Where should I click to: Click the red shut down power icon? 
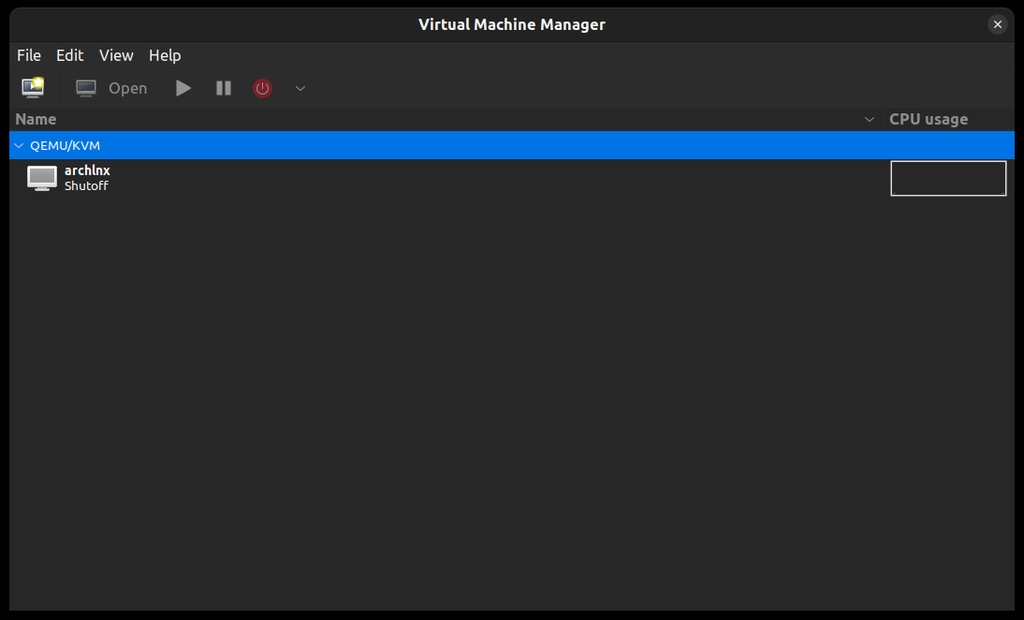[x=262, y=88]
